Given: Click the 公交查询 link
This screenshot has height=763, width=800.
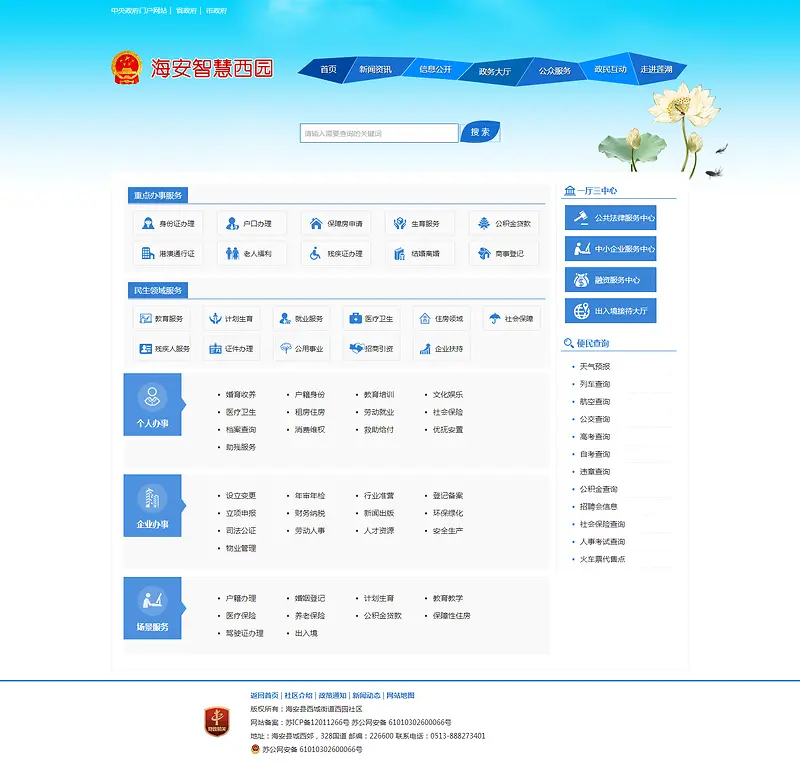Looking at the screenshot, I should pos(595,419).
